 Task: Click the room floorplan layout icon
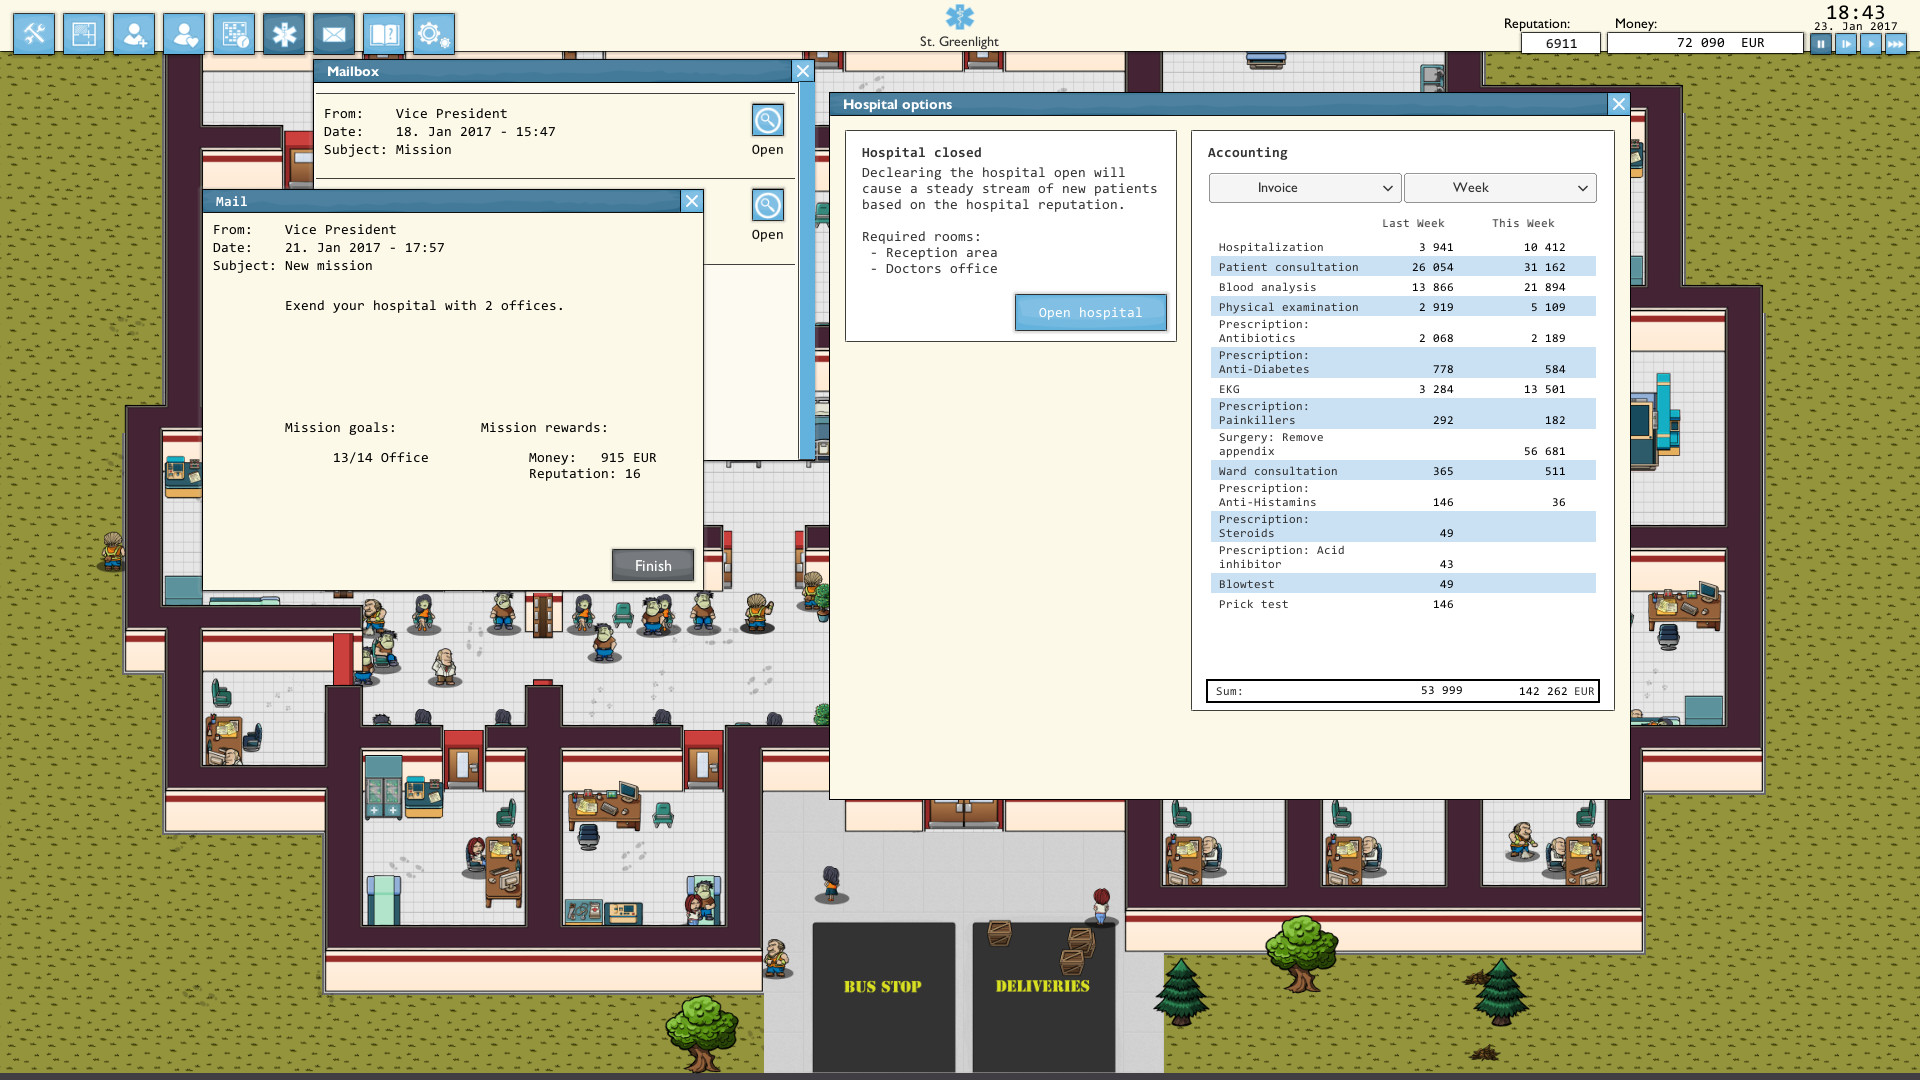click(x=84, y=34)
